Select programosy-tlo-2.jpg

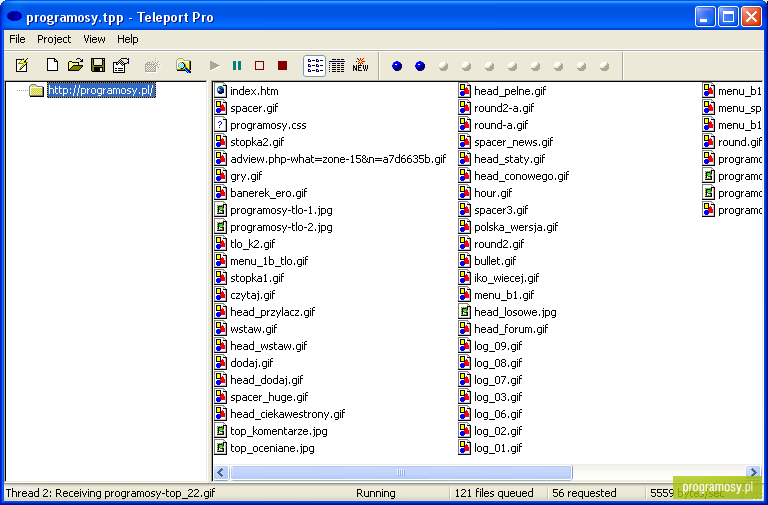[x=281, y=227]
